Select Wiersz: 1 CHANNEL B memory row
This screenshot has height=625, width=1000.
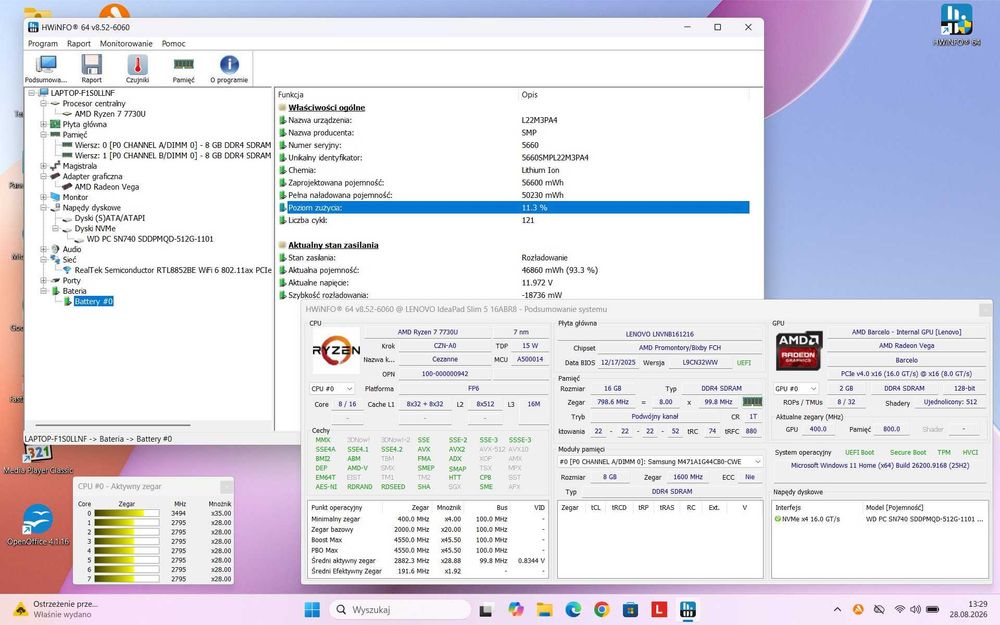pyautogui.click(x=173, y=156)
